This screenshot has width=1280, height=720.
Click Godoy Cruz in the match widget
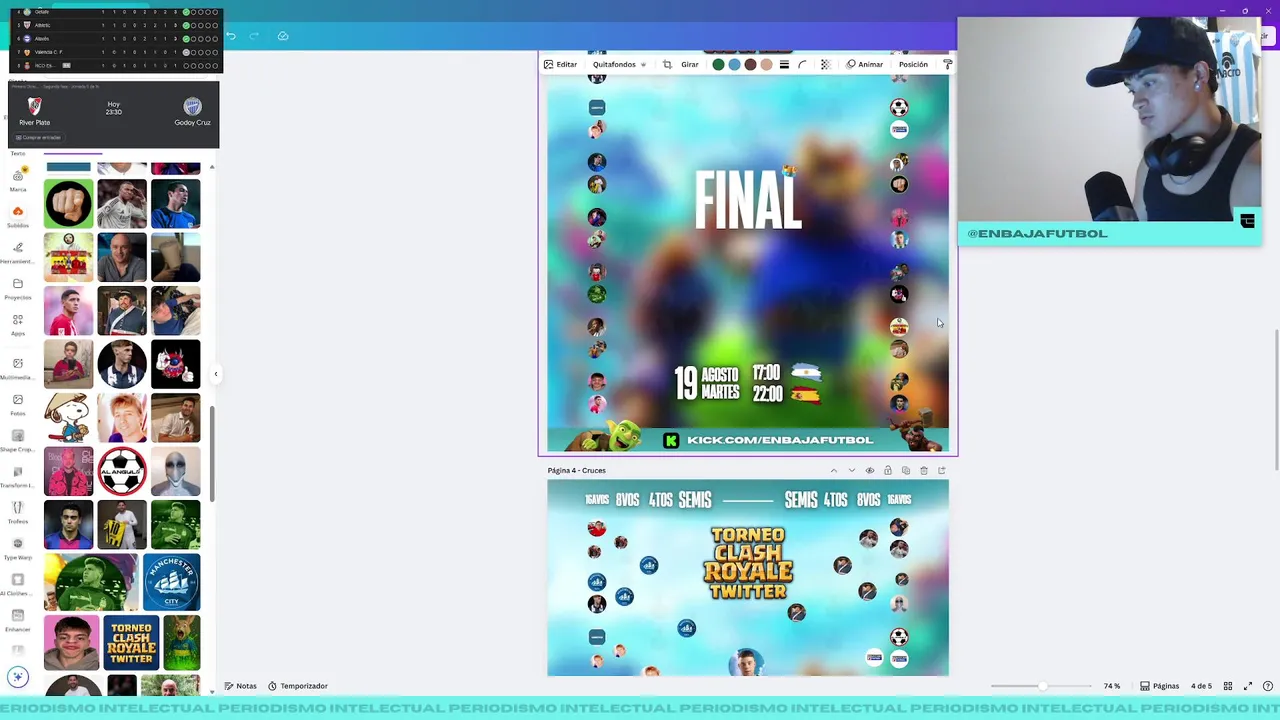[x=192, y=111]
